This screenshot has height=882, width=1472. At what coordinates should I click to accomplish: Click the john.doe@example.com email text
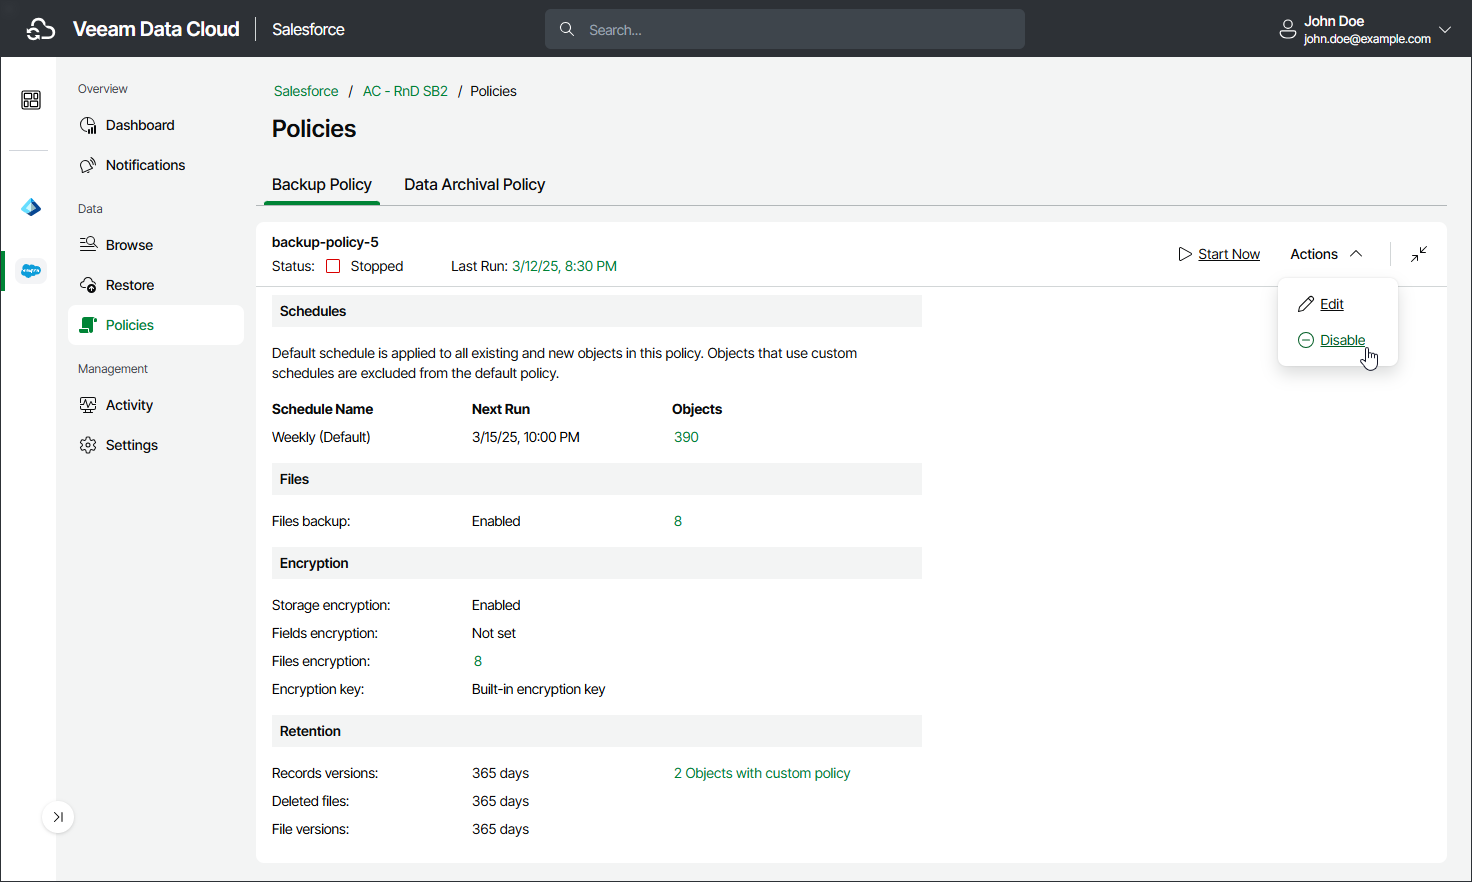click(1367, 39)
